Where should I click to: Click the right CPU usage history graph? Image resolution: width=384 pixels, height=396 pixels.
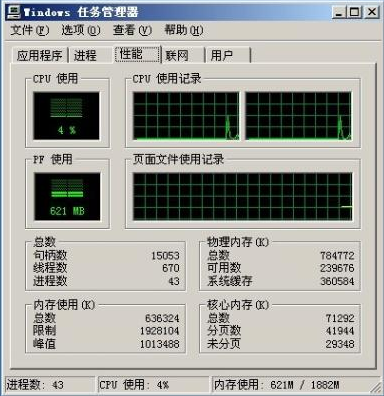coord(298,116)
